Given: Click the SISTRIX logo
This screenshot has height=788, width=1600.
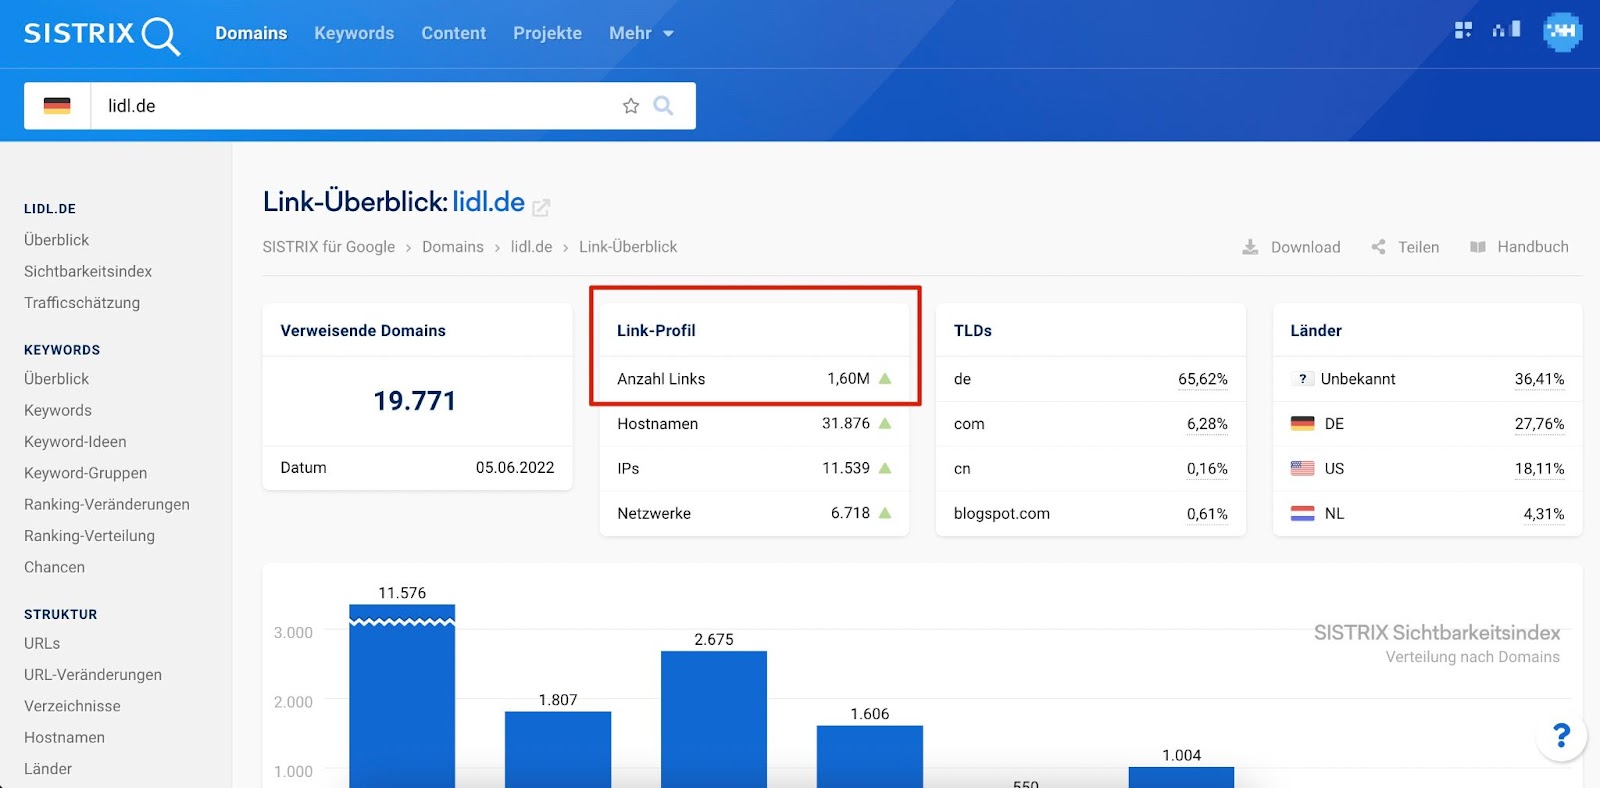Looking at the screenshot, I should (x=102, y=34).
